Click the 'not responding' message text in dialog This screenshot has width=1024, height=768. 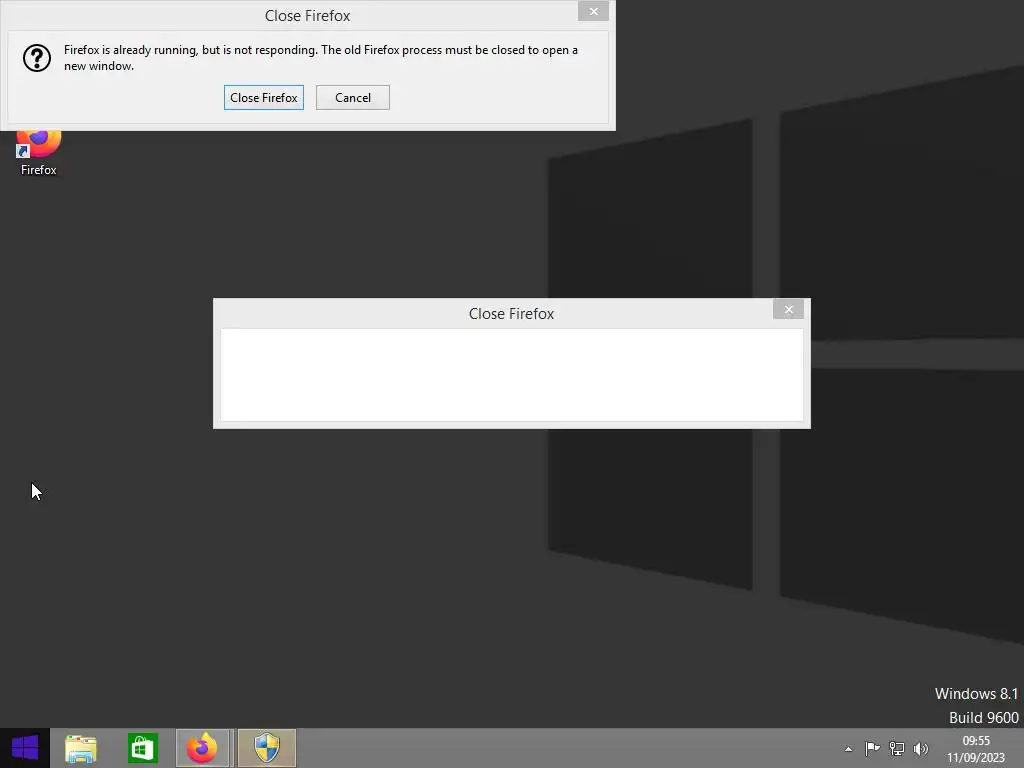321,57
